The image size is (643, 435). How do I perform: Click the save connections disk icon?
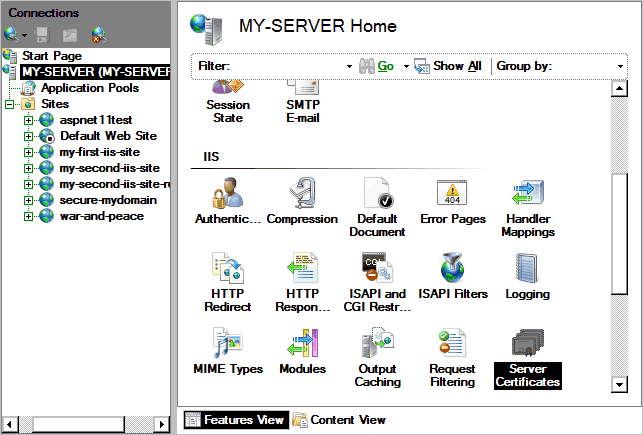tap(42, 35)
